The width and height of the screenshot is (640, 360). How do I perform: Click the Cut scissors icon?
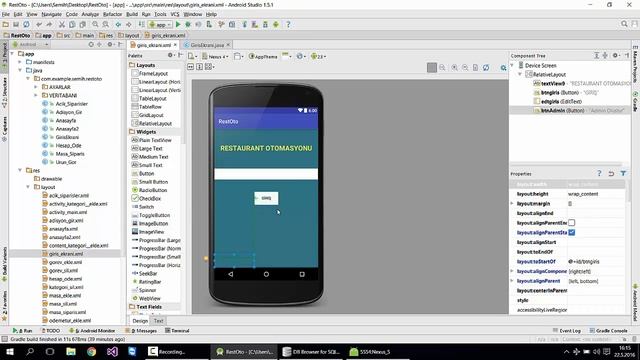pos(62,24)
